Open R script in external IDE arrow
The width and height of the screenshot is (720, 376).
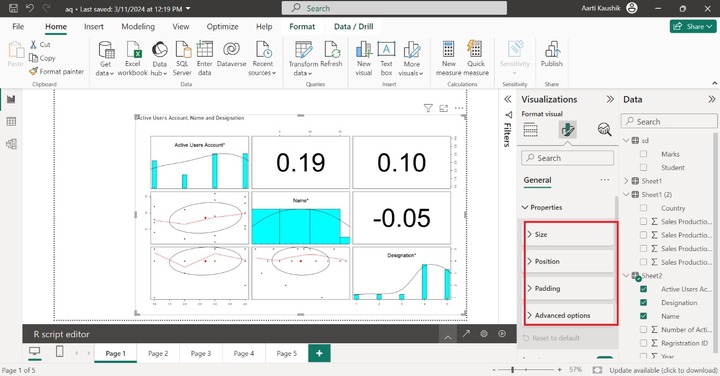(466, 334)
